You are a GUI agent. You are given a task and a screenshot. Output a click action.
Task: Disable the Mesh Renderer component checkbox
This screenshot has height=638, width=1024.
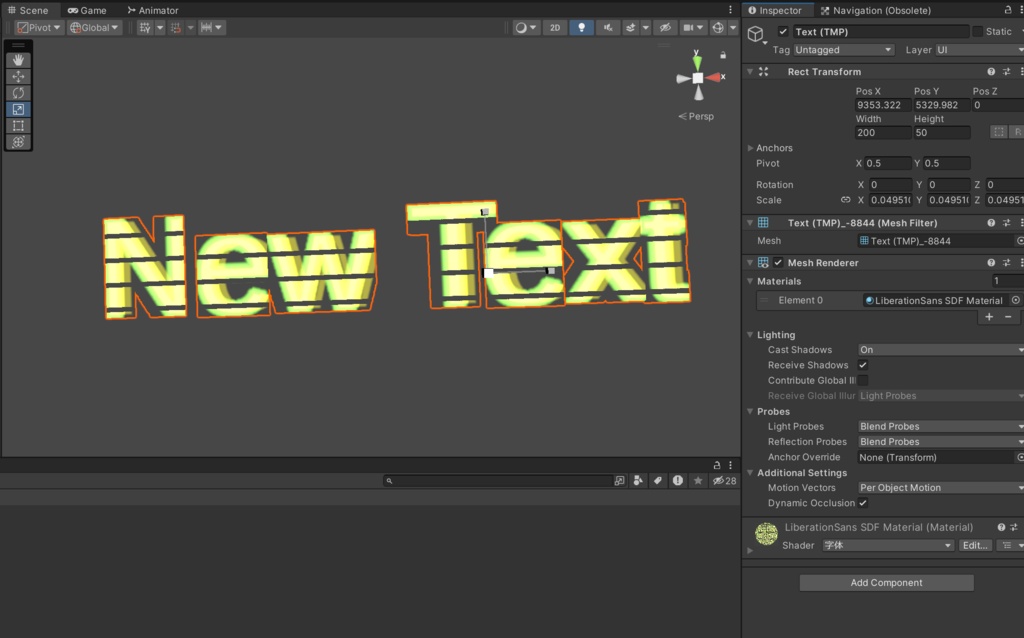coord(778,263)
